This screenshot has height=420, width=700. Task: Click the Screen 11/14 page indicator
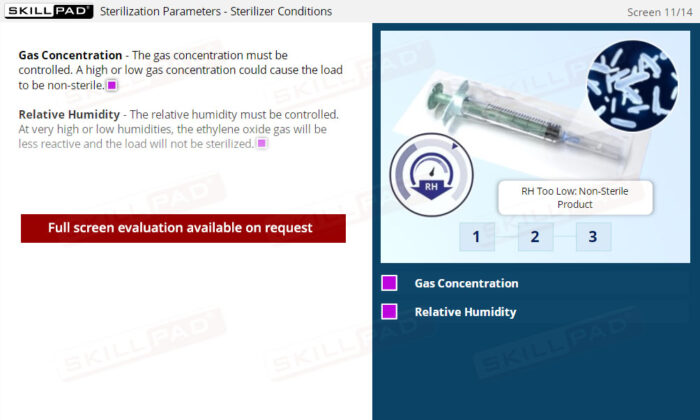click(x=659, y=12)
